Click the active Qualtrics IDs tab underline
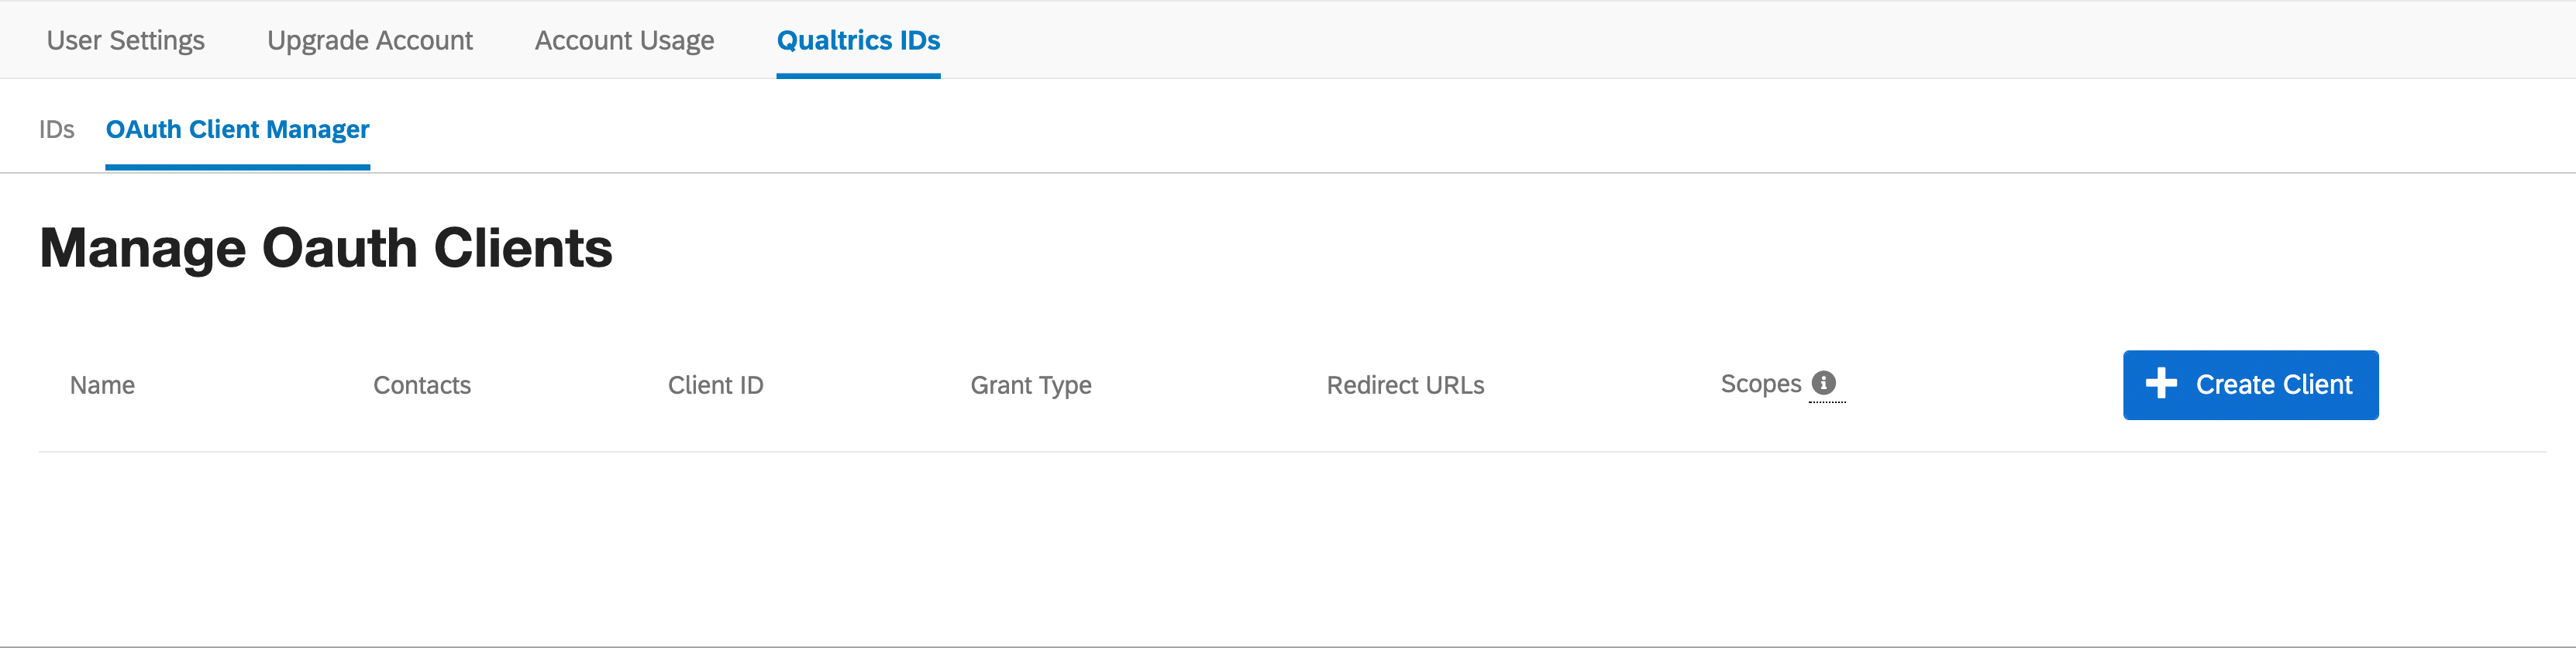 (x=858, y=75)
